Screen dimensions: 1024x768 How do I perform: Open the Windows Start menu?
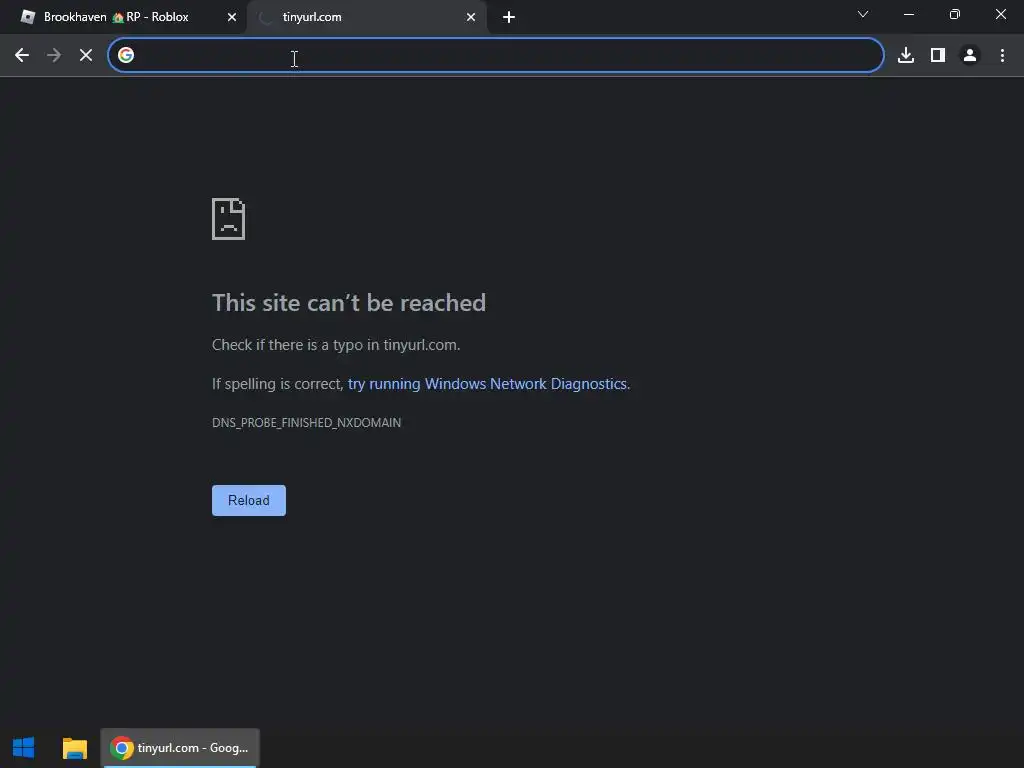tap(24, 748)
